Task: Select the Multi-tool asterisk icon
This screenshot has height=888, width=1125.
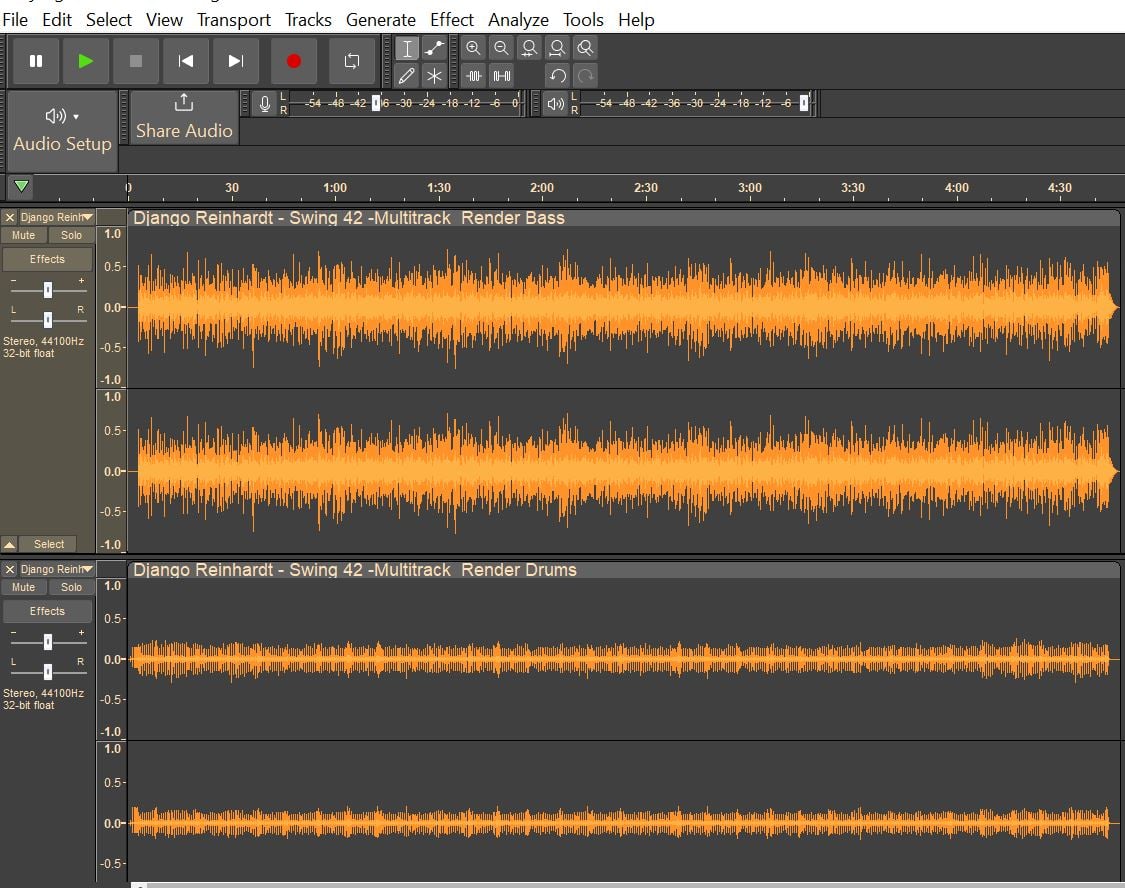Action: [434, 75]
